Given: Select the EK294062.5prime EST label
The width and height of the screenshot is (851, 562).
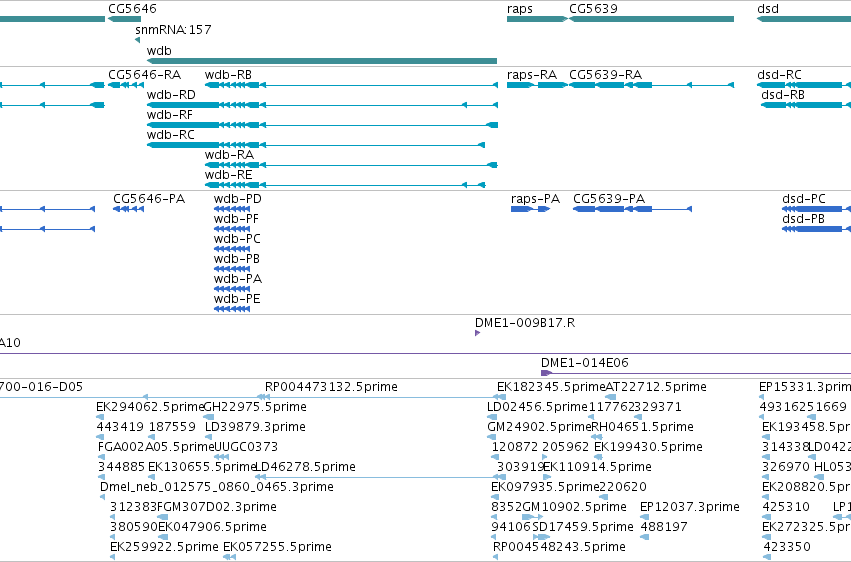Looking at the screenshot, I should (x=150, y=407).
